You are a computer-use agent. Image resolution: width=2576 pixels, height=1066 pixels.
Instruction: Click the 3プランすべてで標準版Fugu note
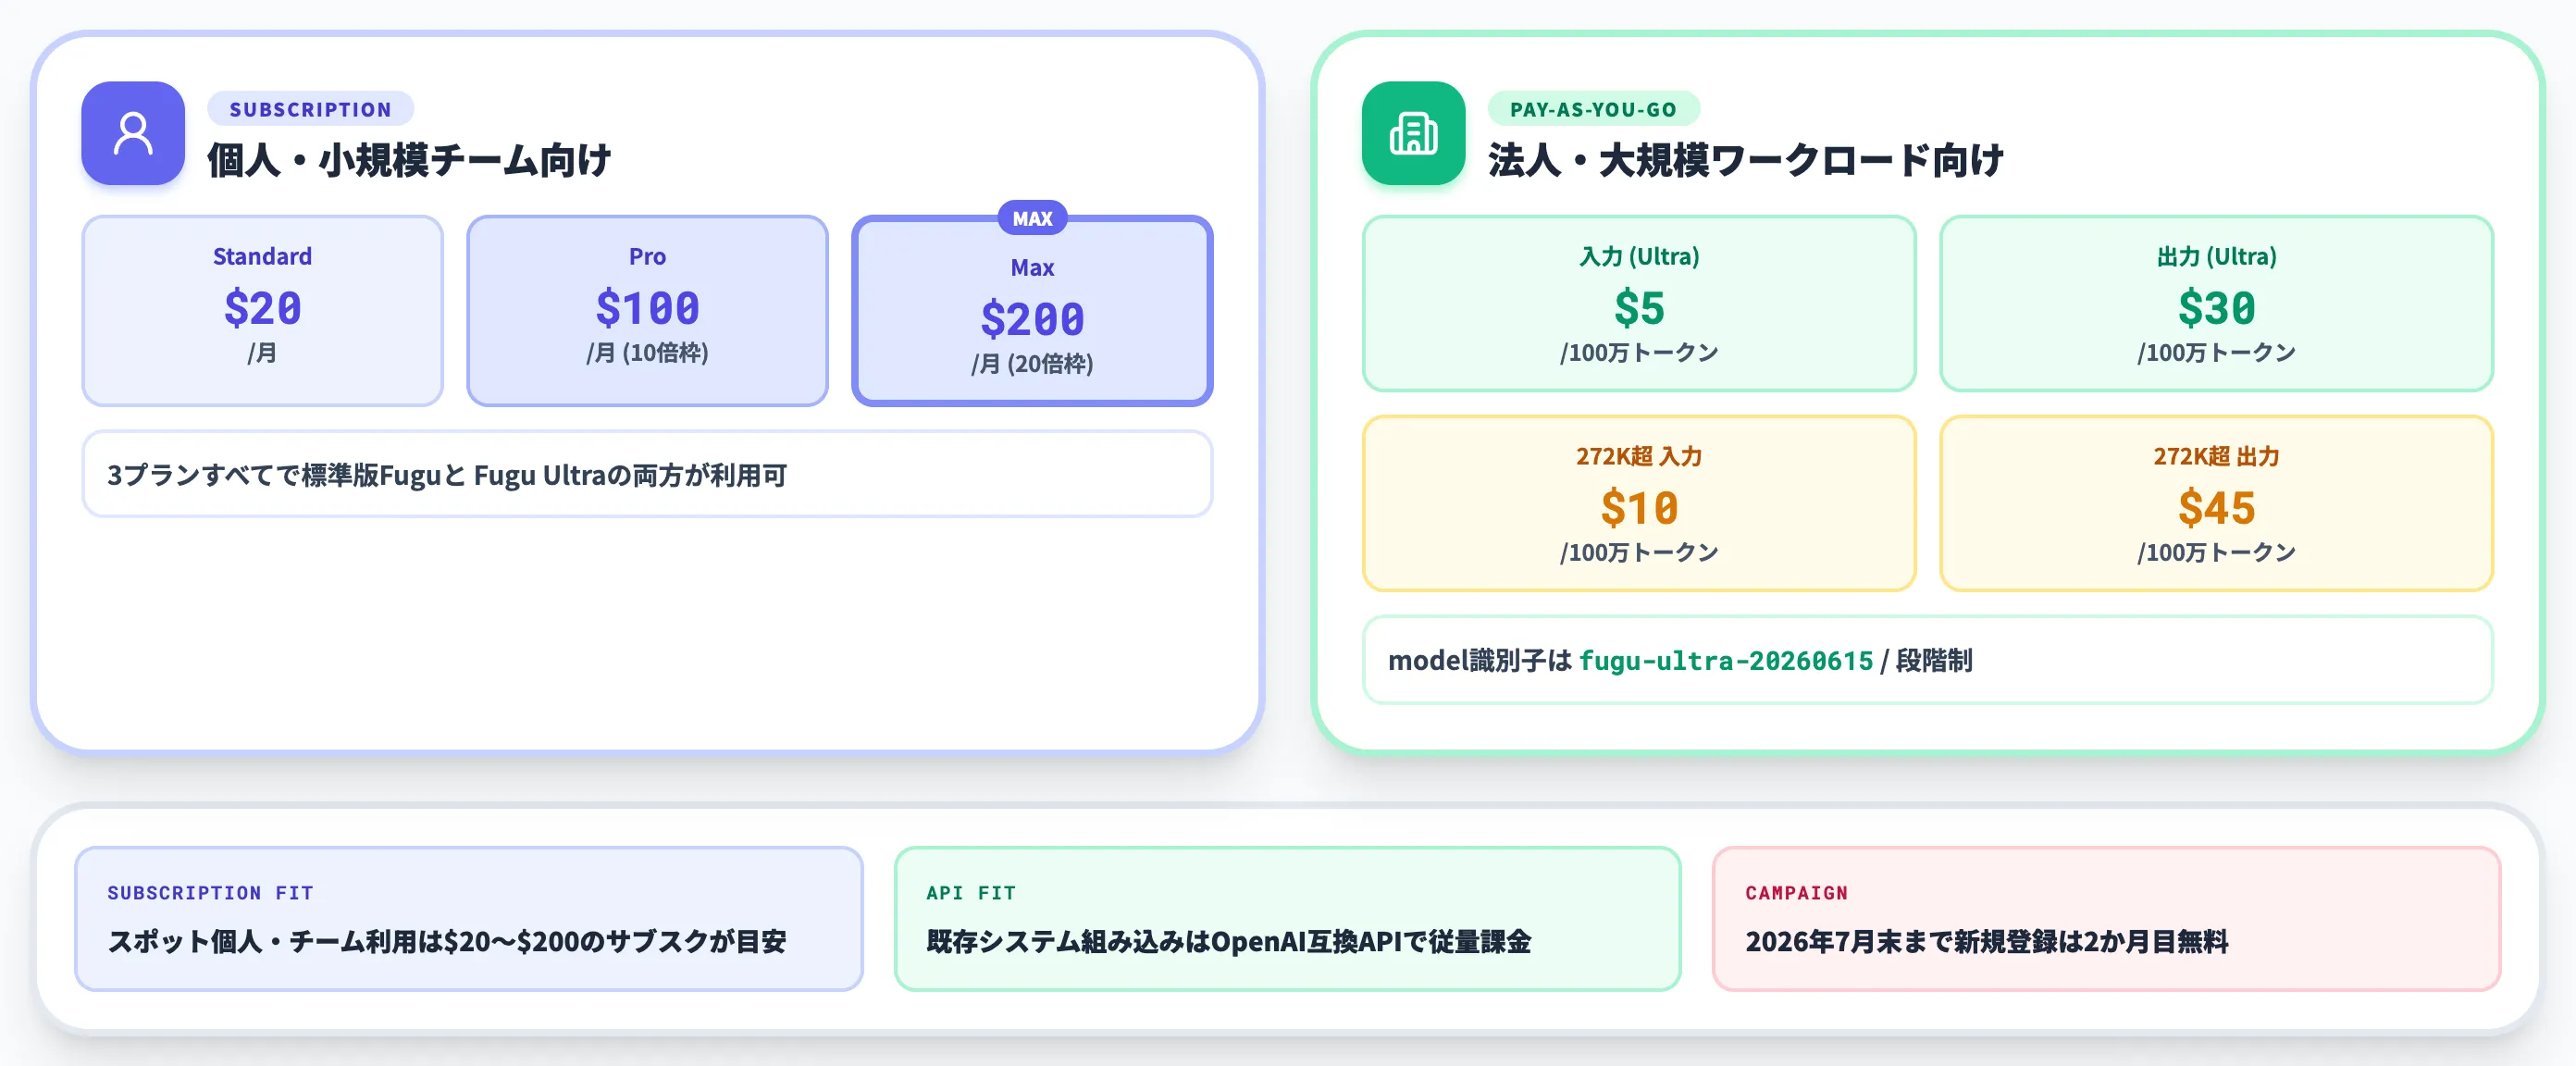(647, 474)
